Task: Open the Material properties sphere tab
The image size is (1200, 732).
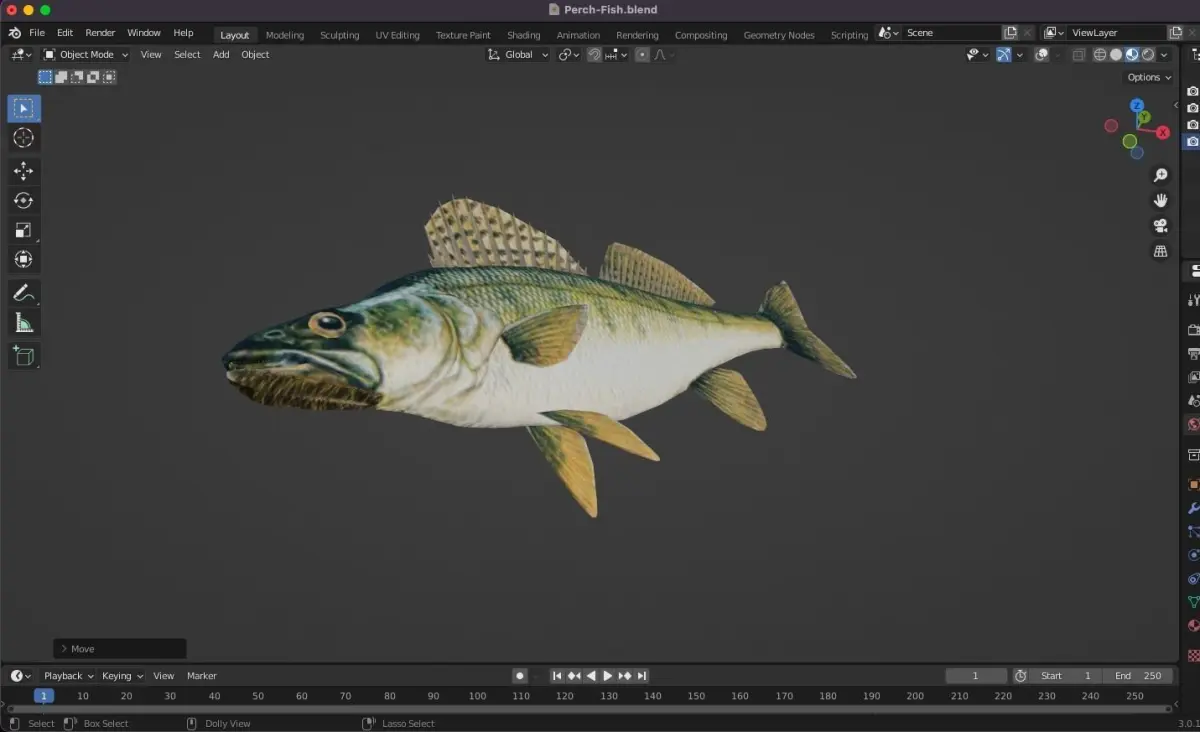Action: coord(1193,626)
